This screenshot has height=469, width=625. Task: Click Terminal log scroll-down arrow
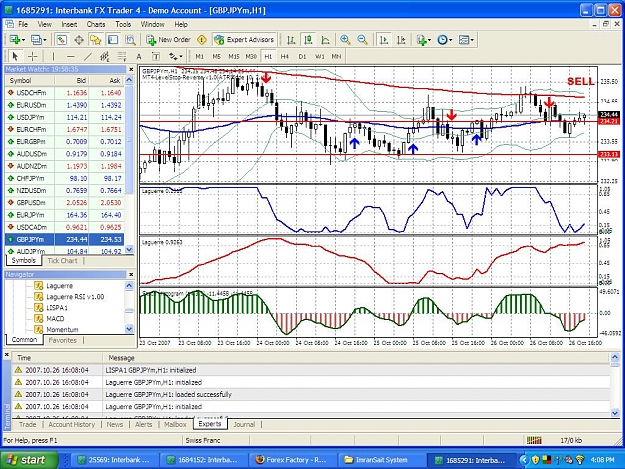point(615,413)
